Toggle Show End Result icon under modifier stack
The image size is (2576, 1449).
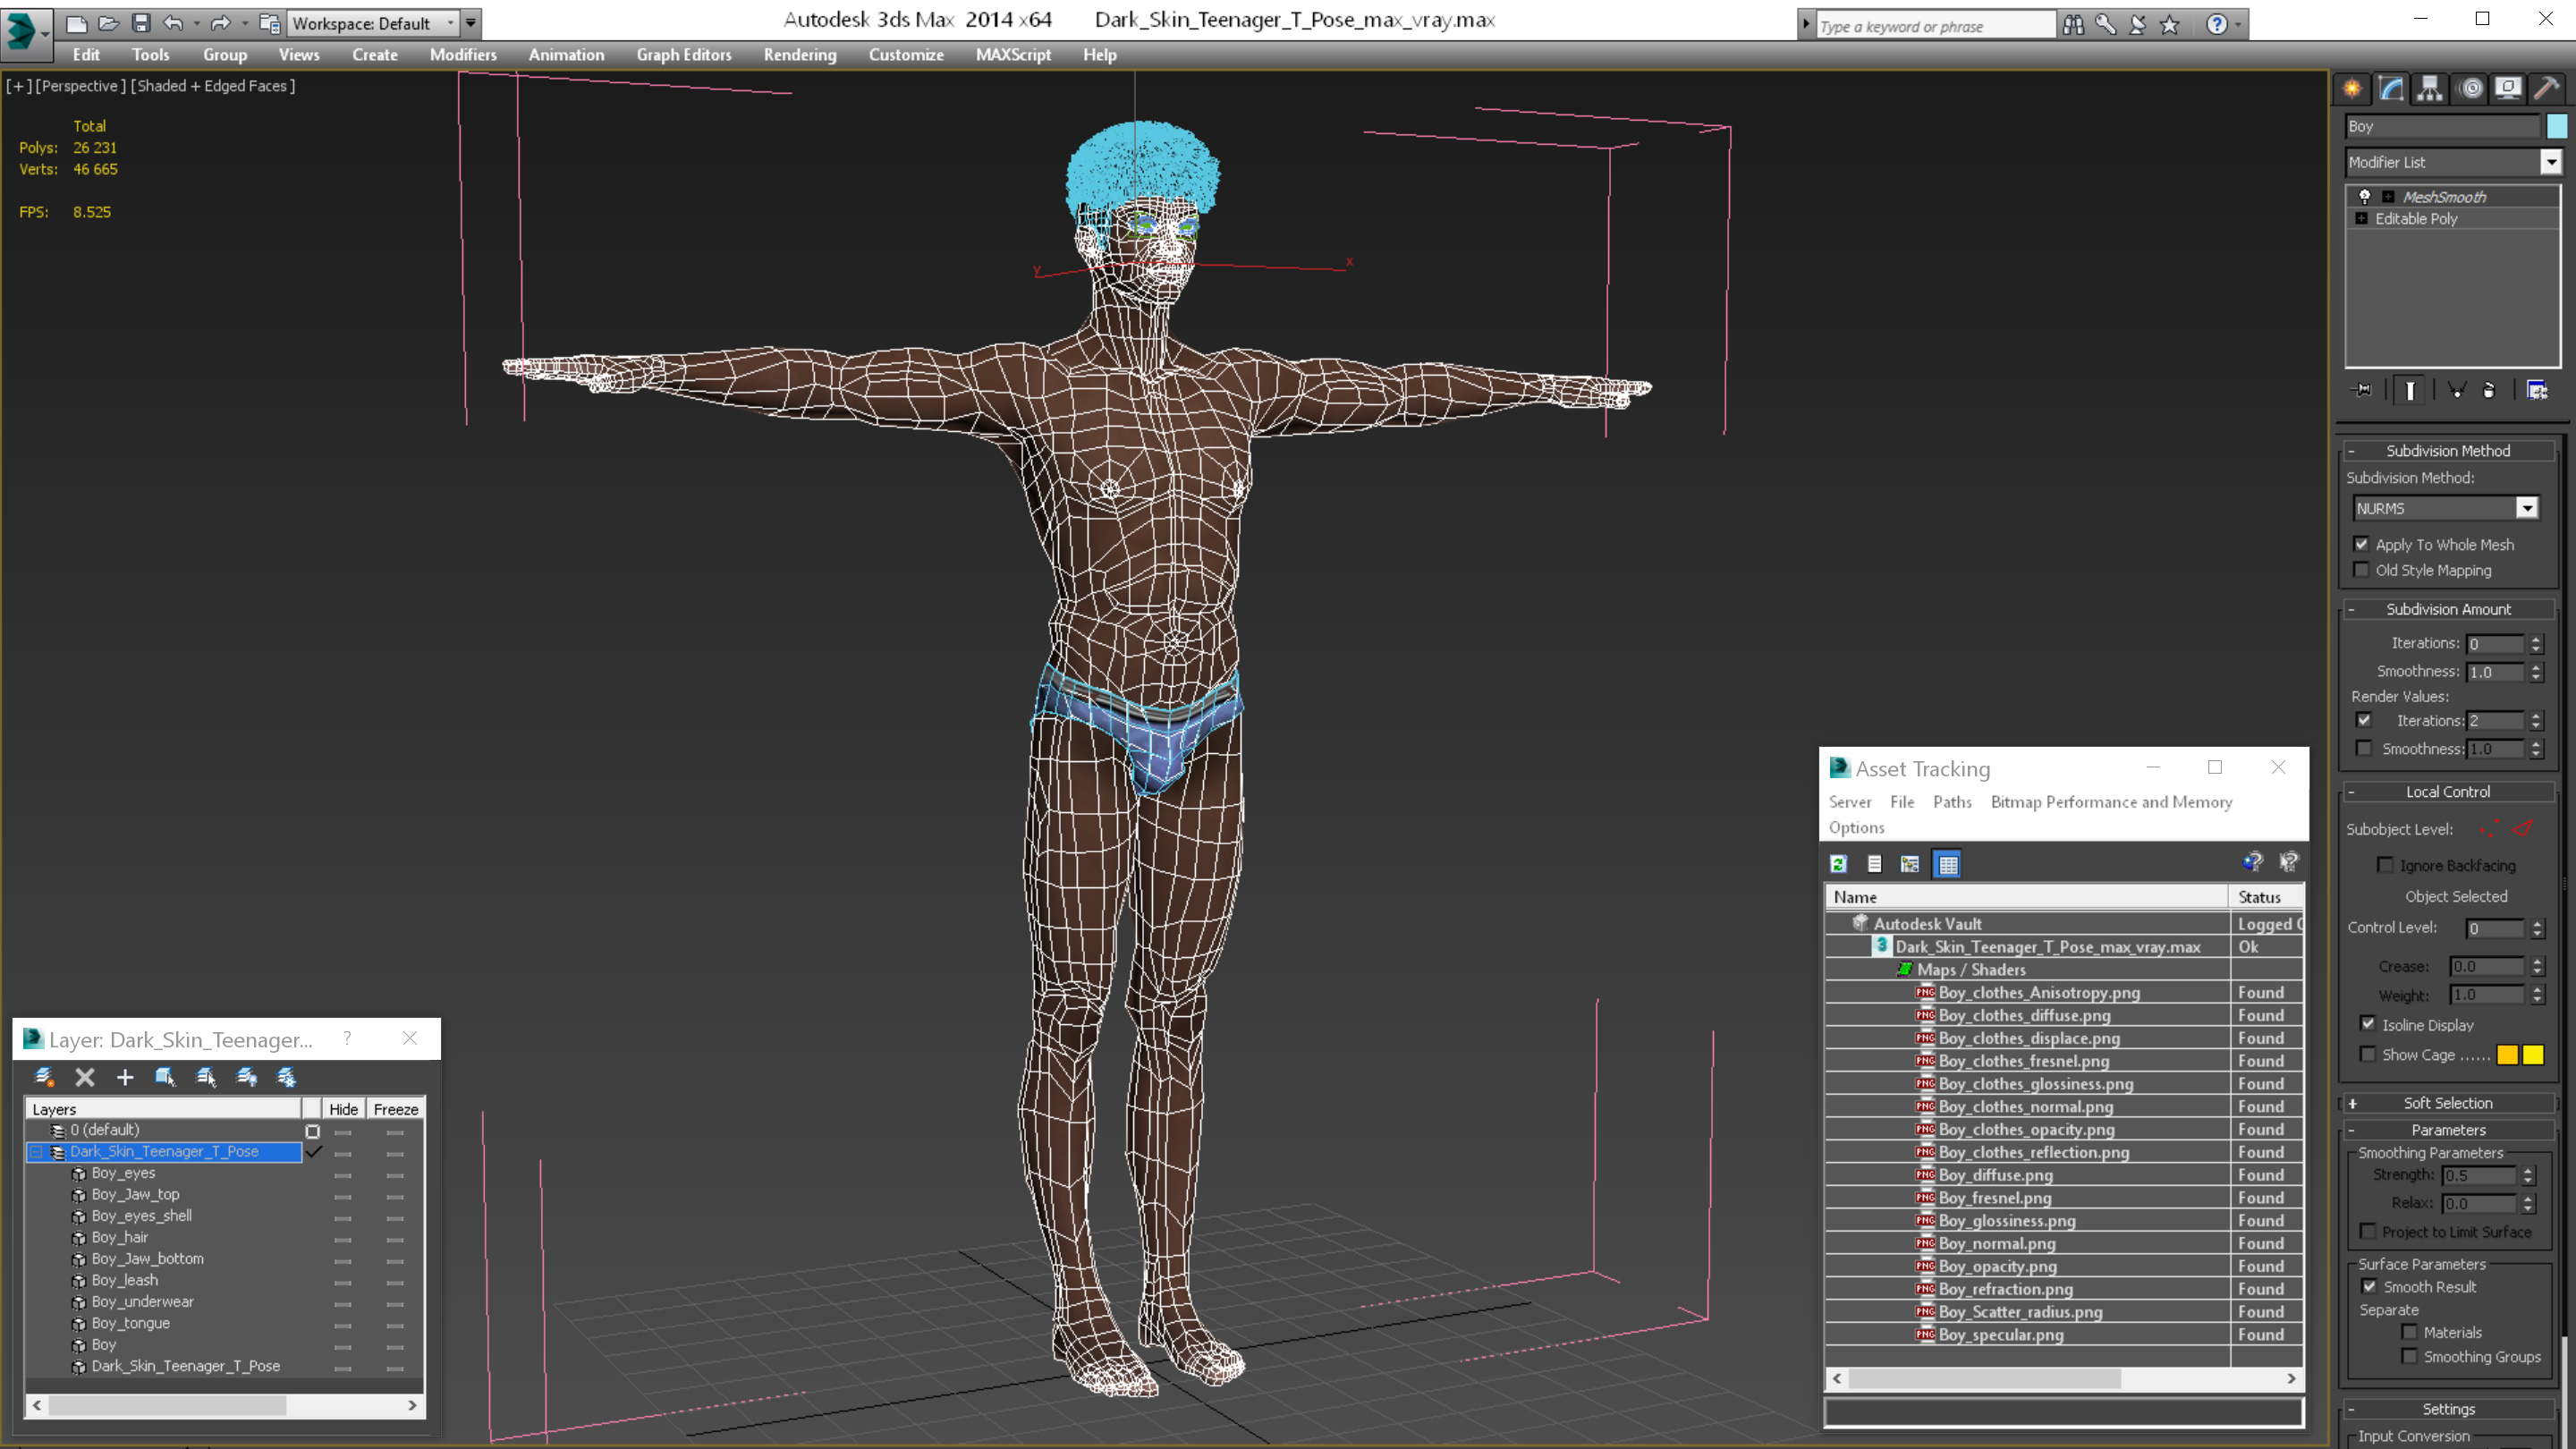click(2410, 390)
